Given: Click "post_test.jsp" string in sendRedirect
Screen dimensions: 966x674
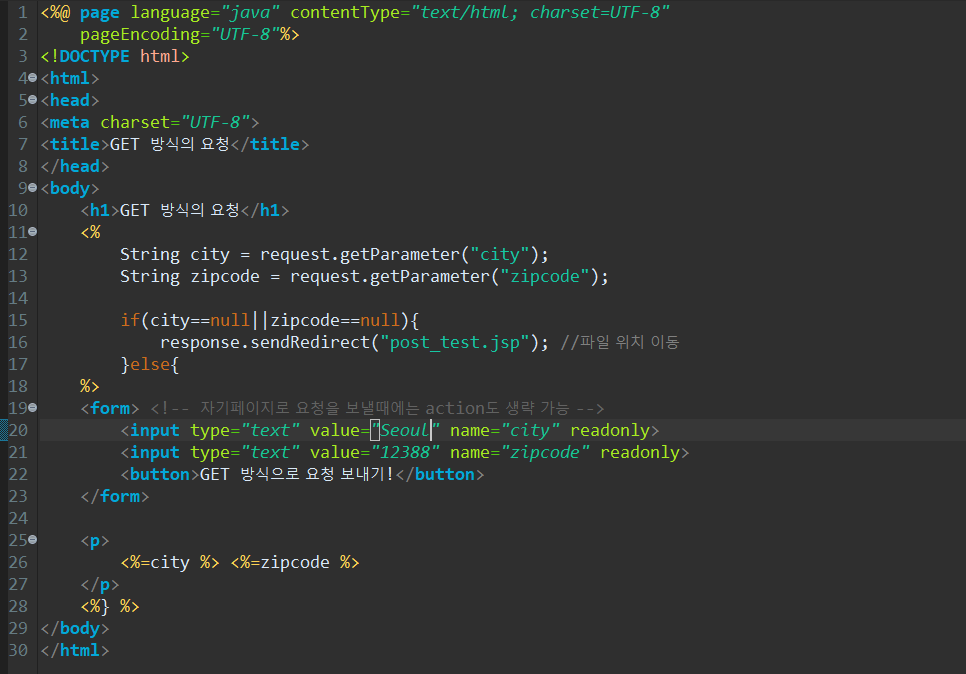Looking at the screenshot, I should [455, 343].
